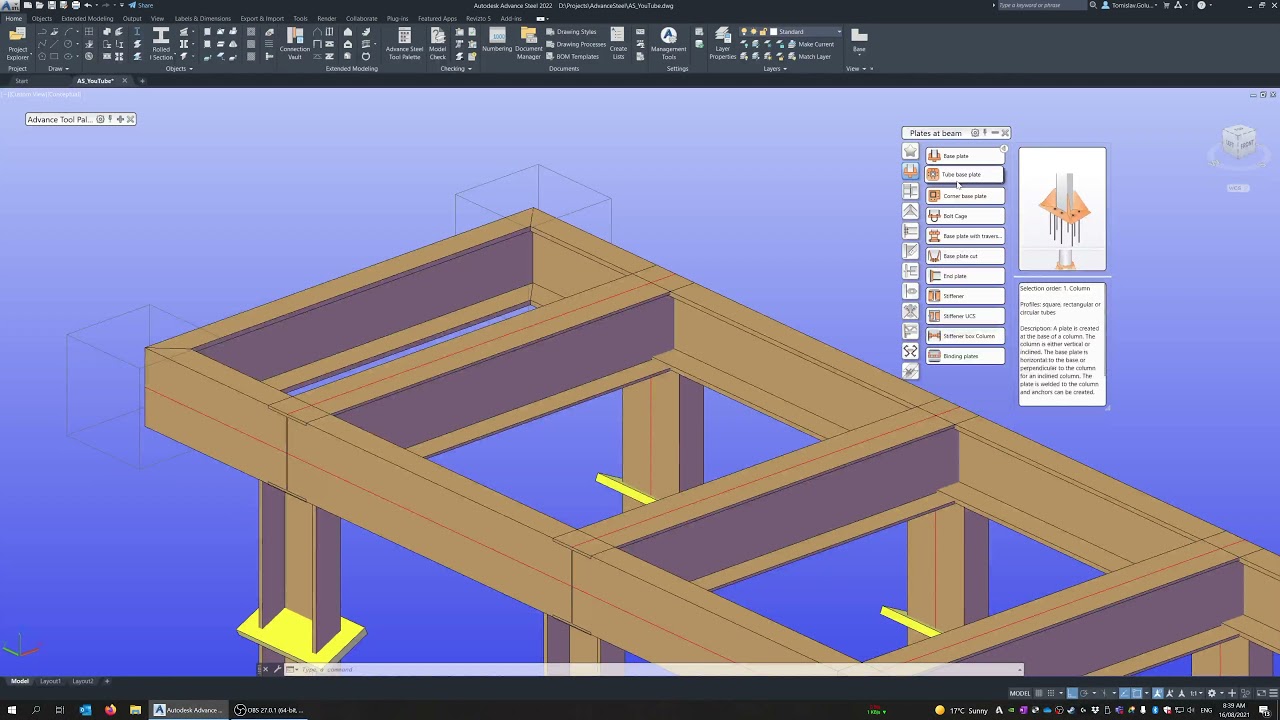Select the Base plate joint
Viewport: 1280px width, 720px height.
(x=965, y=156)
